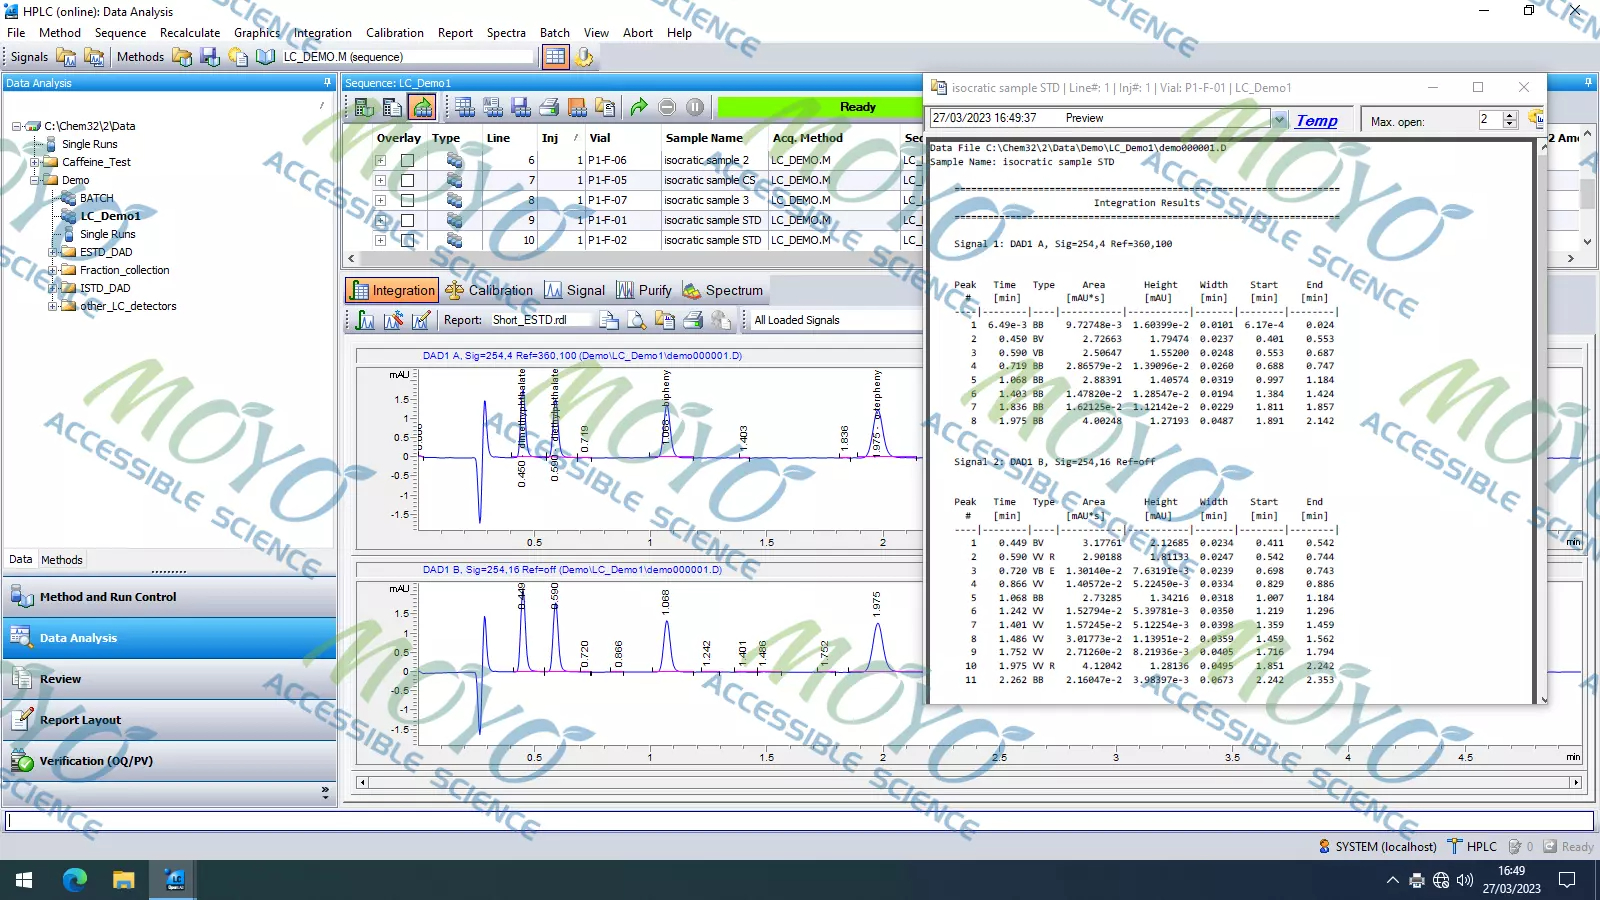1600x900 pixels.
Task: Tick overlay checkbox for vial P1-F-02
Action: pos(407,240)
